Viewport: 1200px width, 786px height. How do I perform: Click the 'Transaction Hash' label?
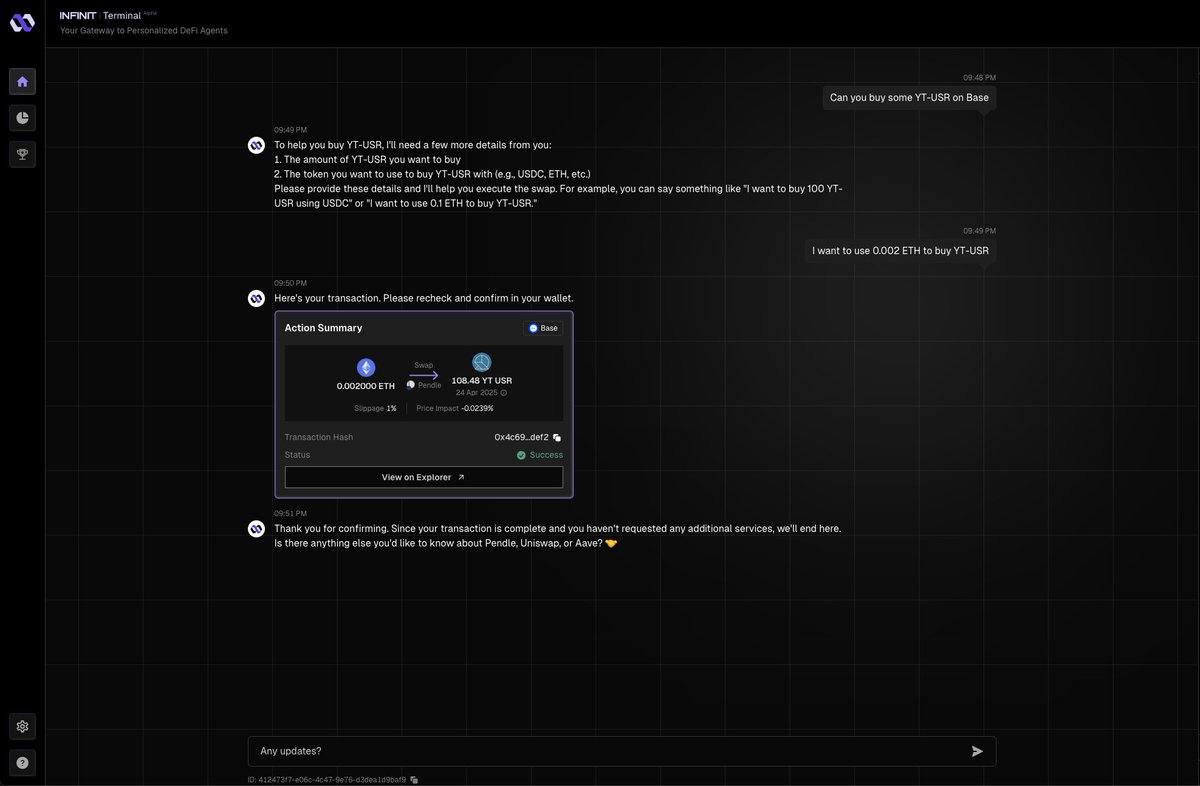pos(319,437)
